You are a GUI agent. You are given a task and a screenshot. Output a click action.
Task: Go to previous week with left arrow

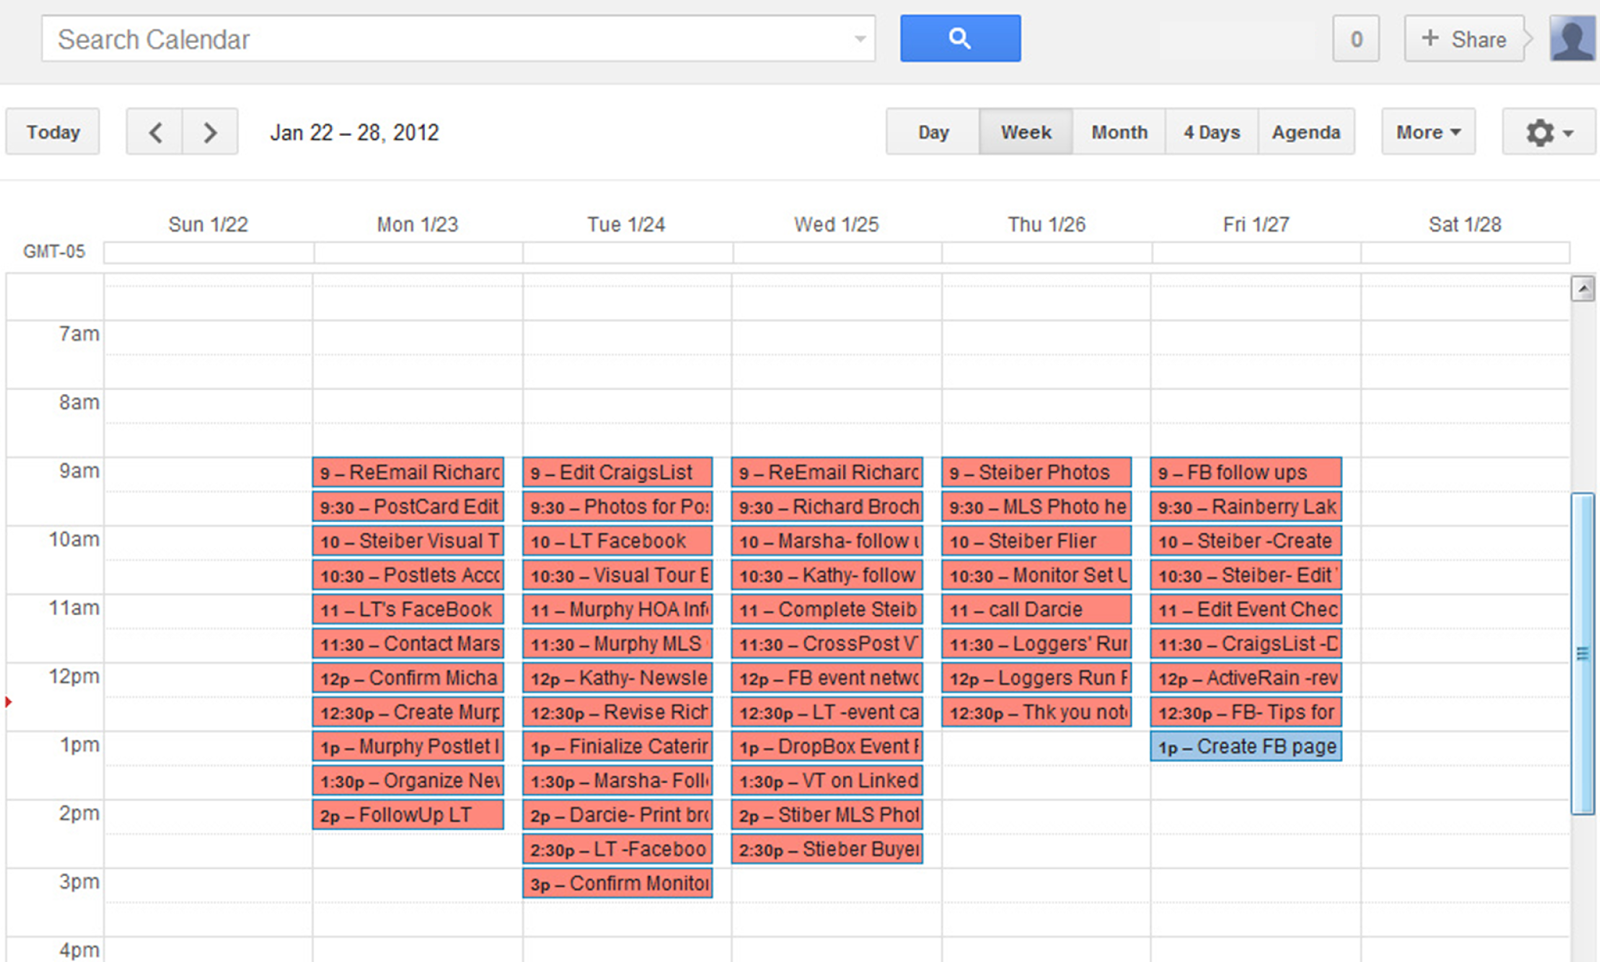pos(155,132)
